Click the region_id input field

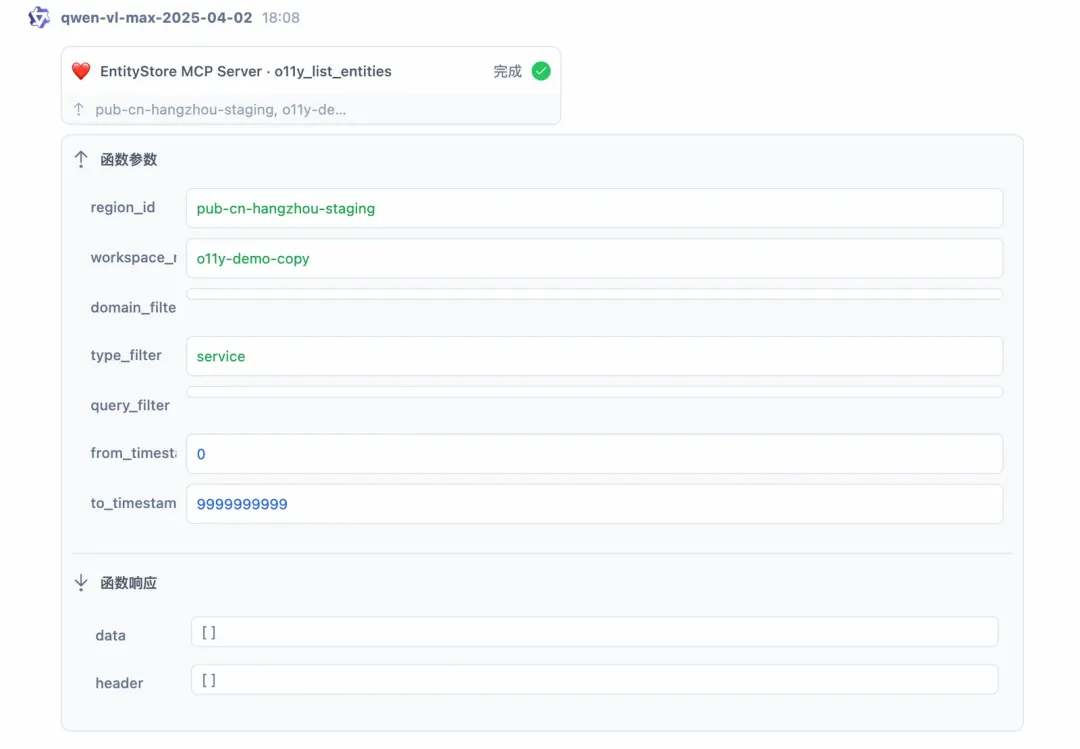[594, 208]
